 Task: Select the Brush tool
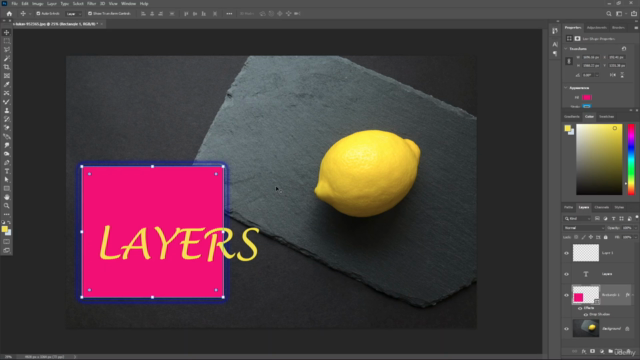[7, 102]
